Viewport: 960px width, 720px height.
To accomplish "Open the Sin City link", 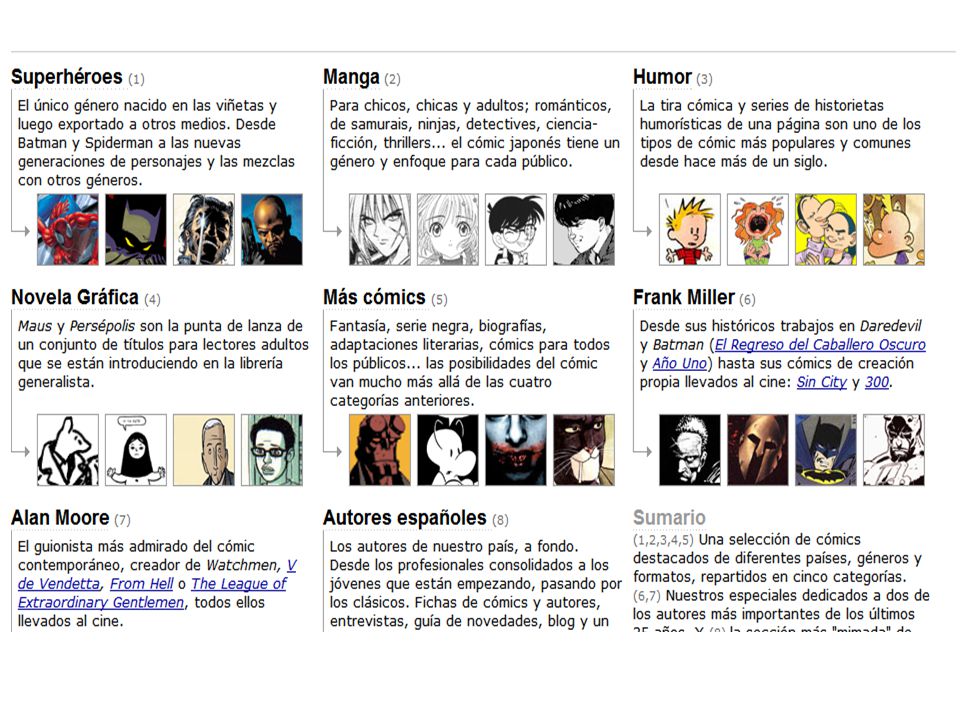I will point(821,382).
